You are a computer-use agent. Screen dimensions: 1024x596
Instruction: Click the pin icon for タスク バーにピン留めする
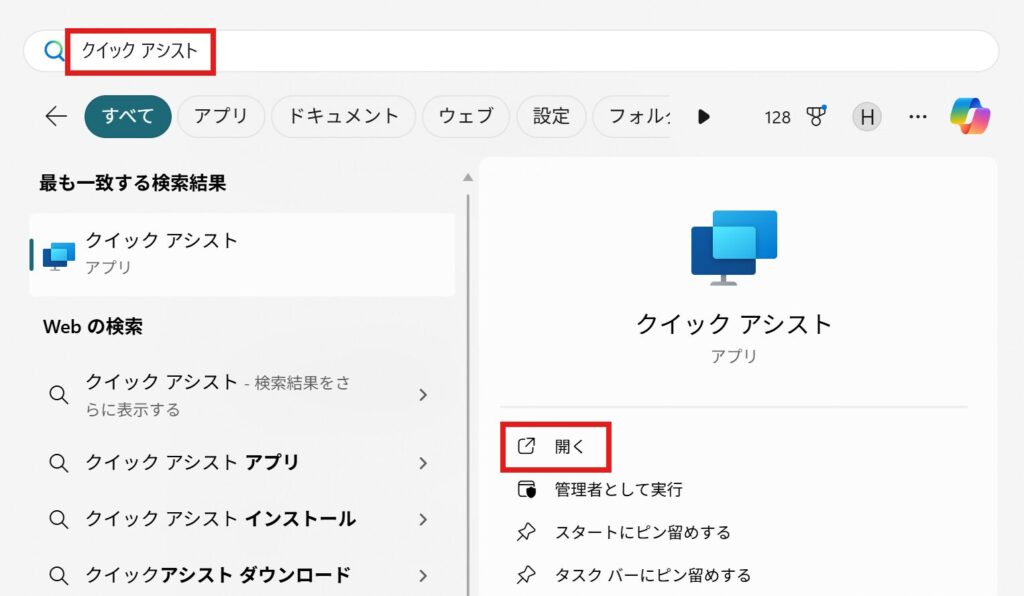[x=526, y=575]
